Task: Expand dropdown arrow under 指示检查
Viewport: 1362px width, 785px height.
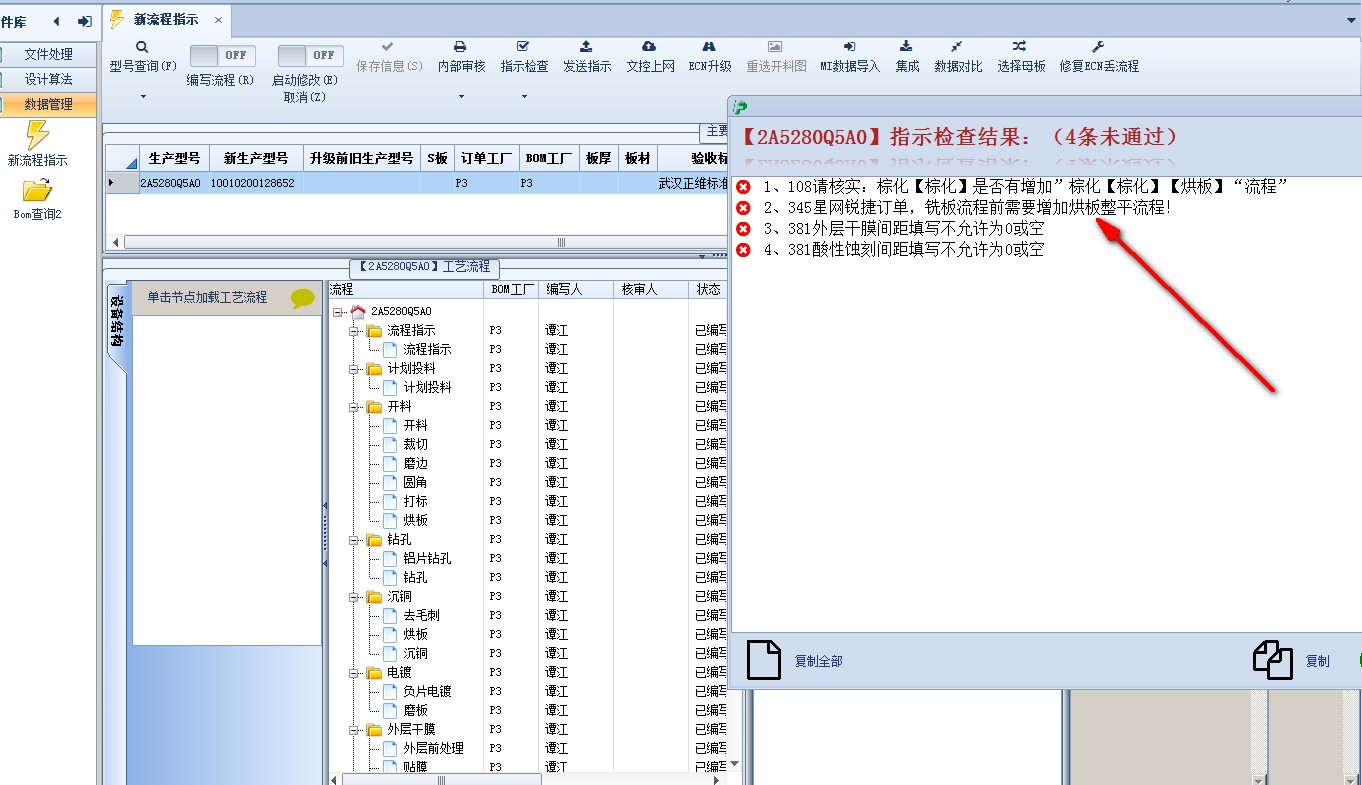Action: click(x=524, y=97)
